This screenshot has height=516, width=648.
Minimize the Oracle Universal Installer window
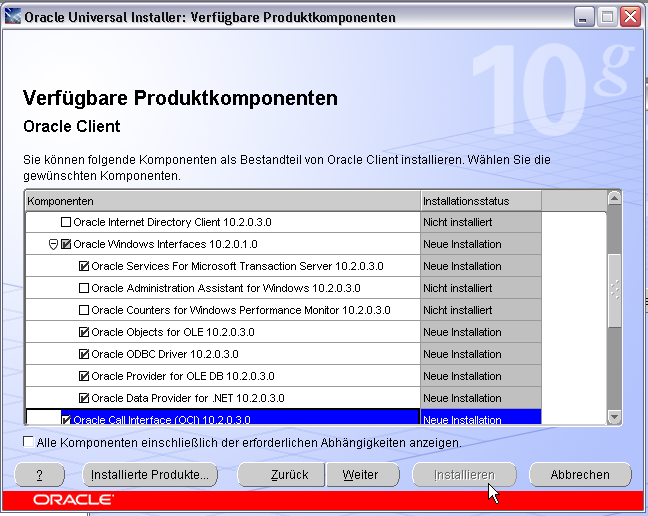pos(584,17)
